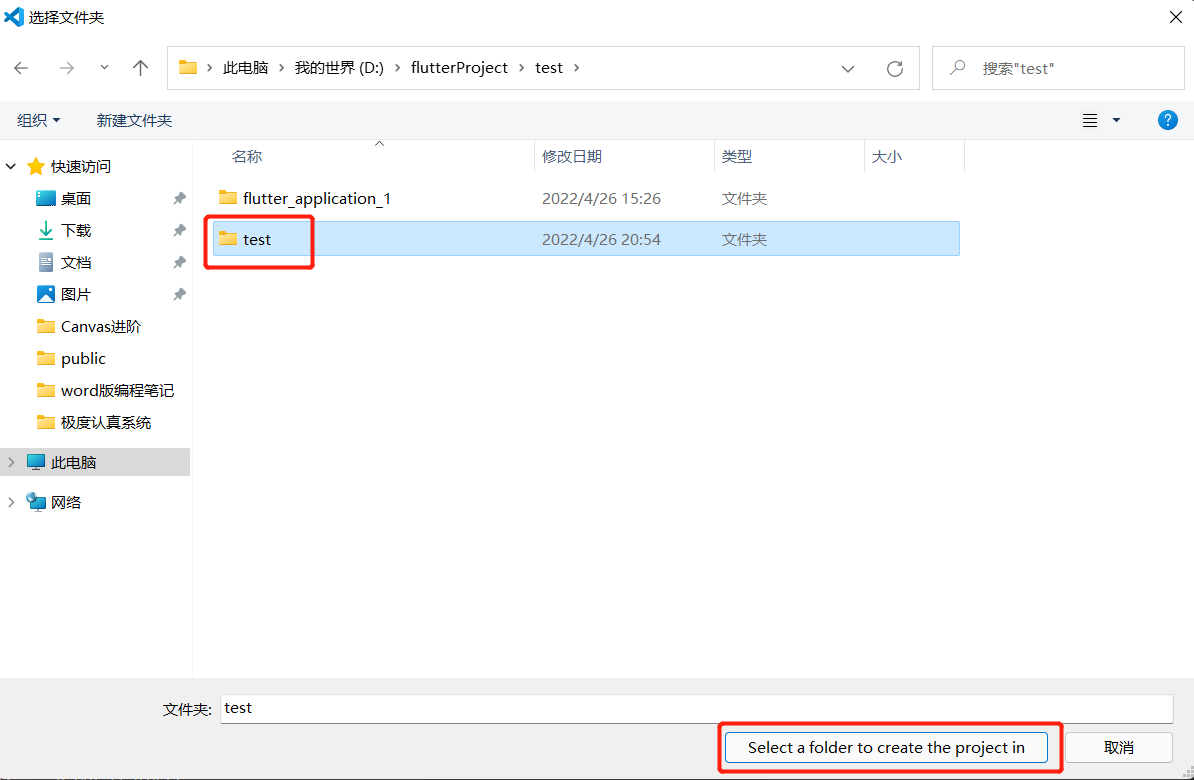Select 此电脑 in sidebar

pyautogui.click(x=73, y=462)
